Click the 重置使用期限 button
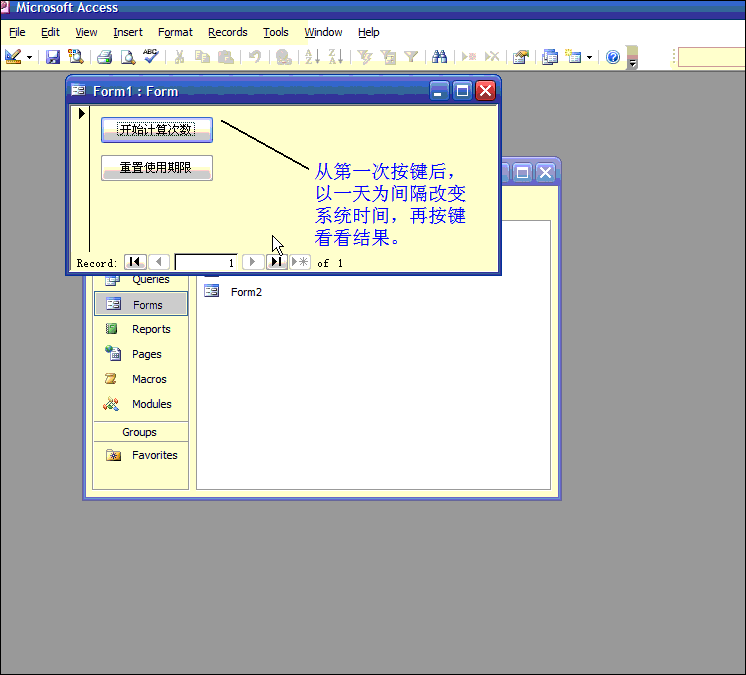Viewport: 746px width, 675px height. [x=157, y=168]
